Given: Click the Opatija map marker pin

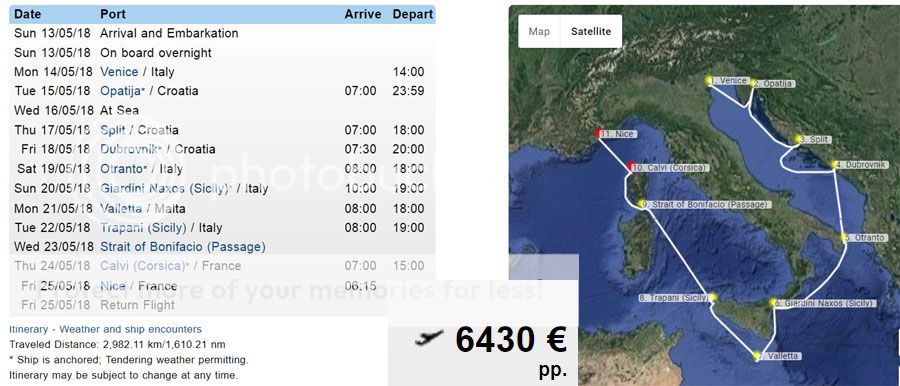Looking at the screenshot, I should coord(753,84).
